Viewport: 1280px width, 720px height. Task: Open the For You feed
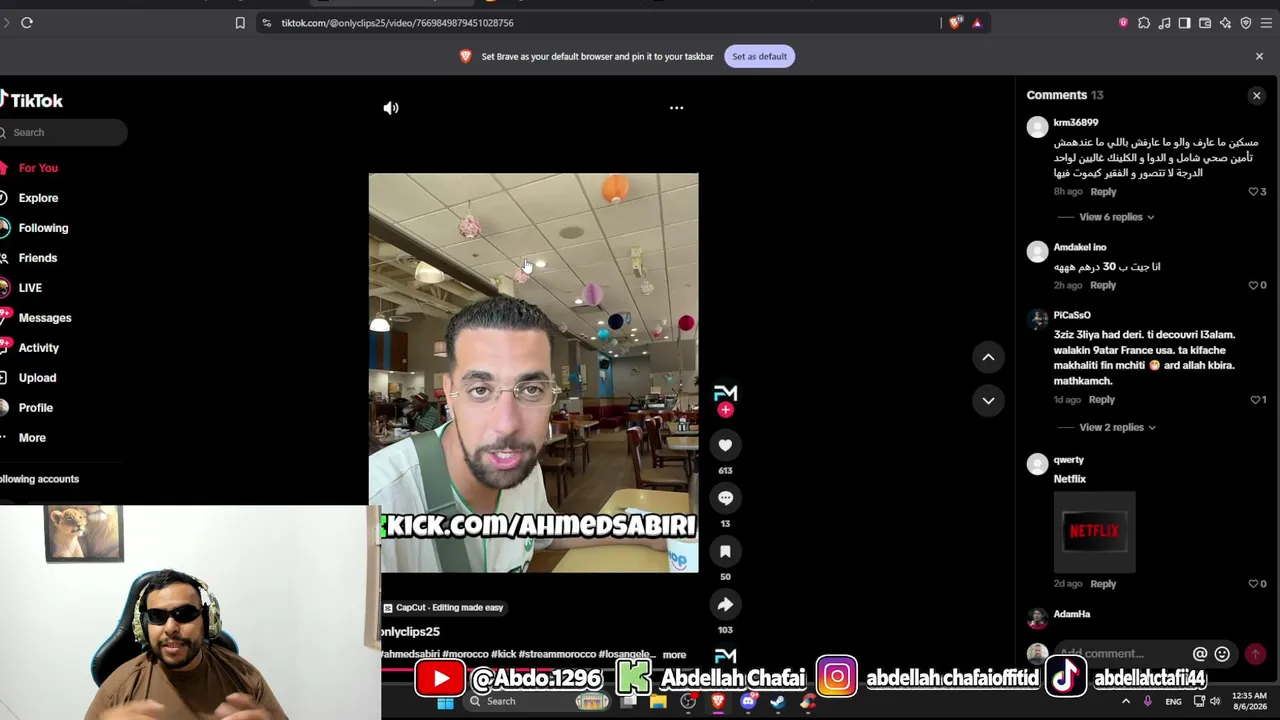point(38,168)
